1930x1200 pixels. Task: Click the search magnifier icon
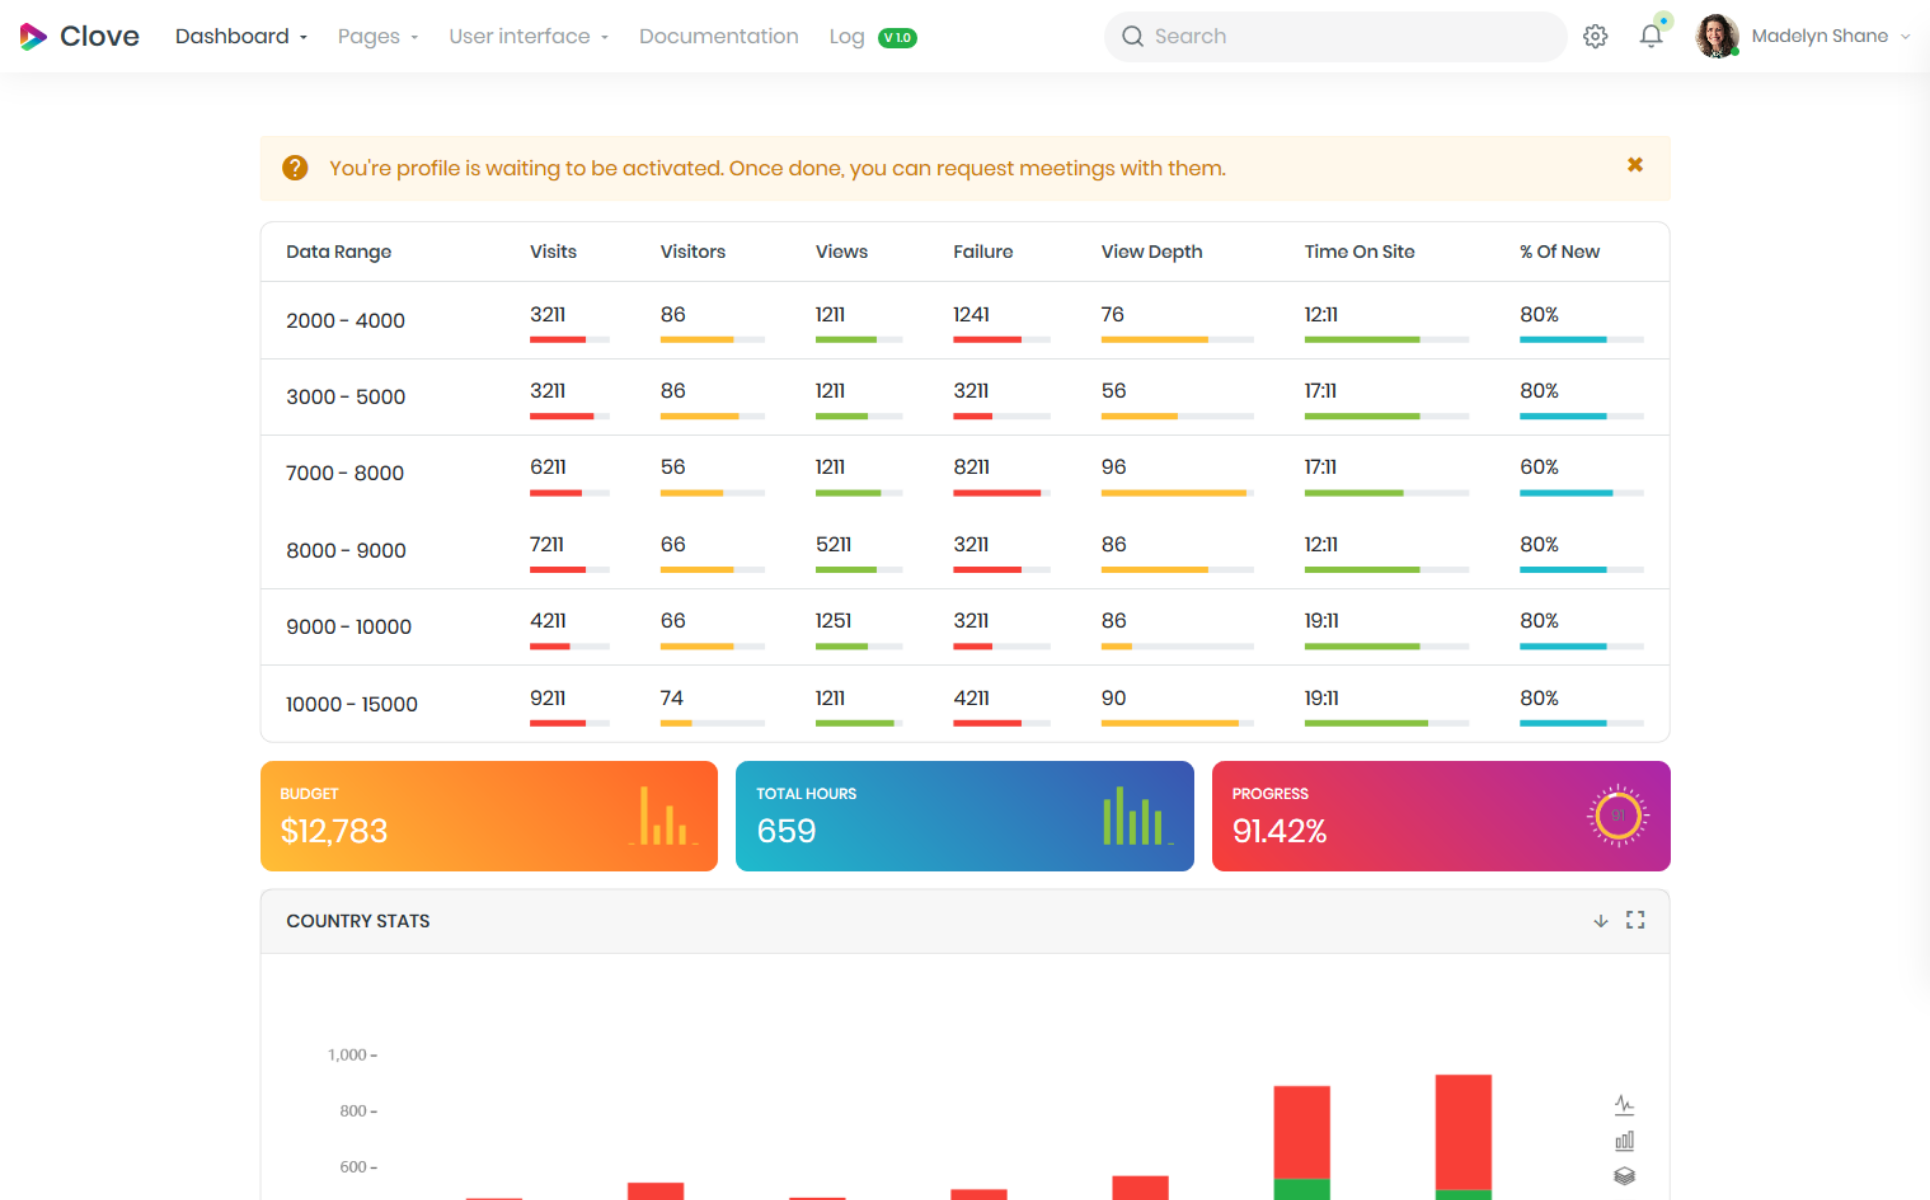click(1132, 37)
